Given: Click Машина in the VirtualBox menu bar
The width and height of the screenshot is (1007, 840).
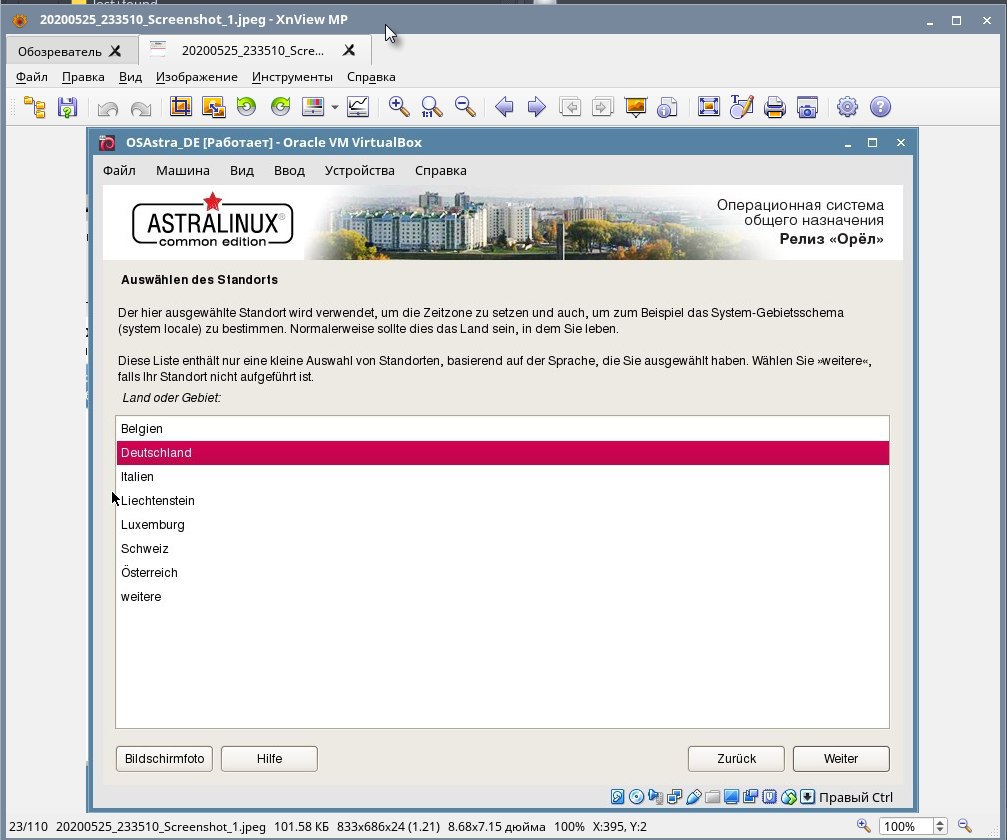Looking at the screenshot, I should 182,171.
